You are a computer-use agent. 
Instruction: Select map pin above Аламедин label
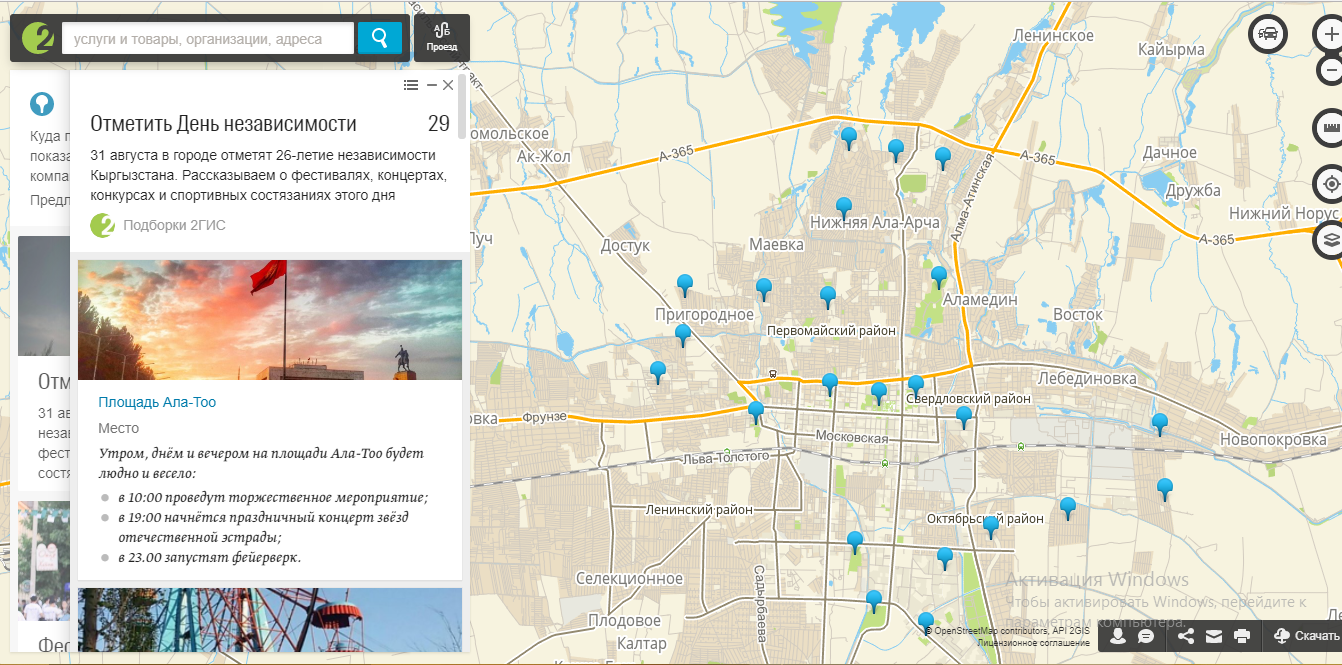[939, 277]
